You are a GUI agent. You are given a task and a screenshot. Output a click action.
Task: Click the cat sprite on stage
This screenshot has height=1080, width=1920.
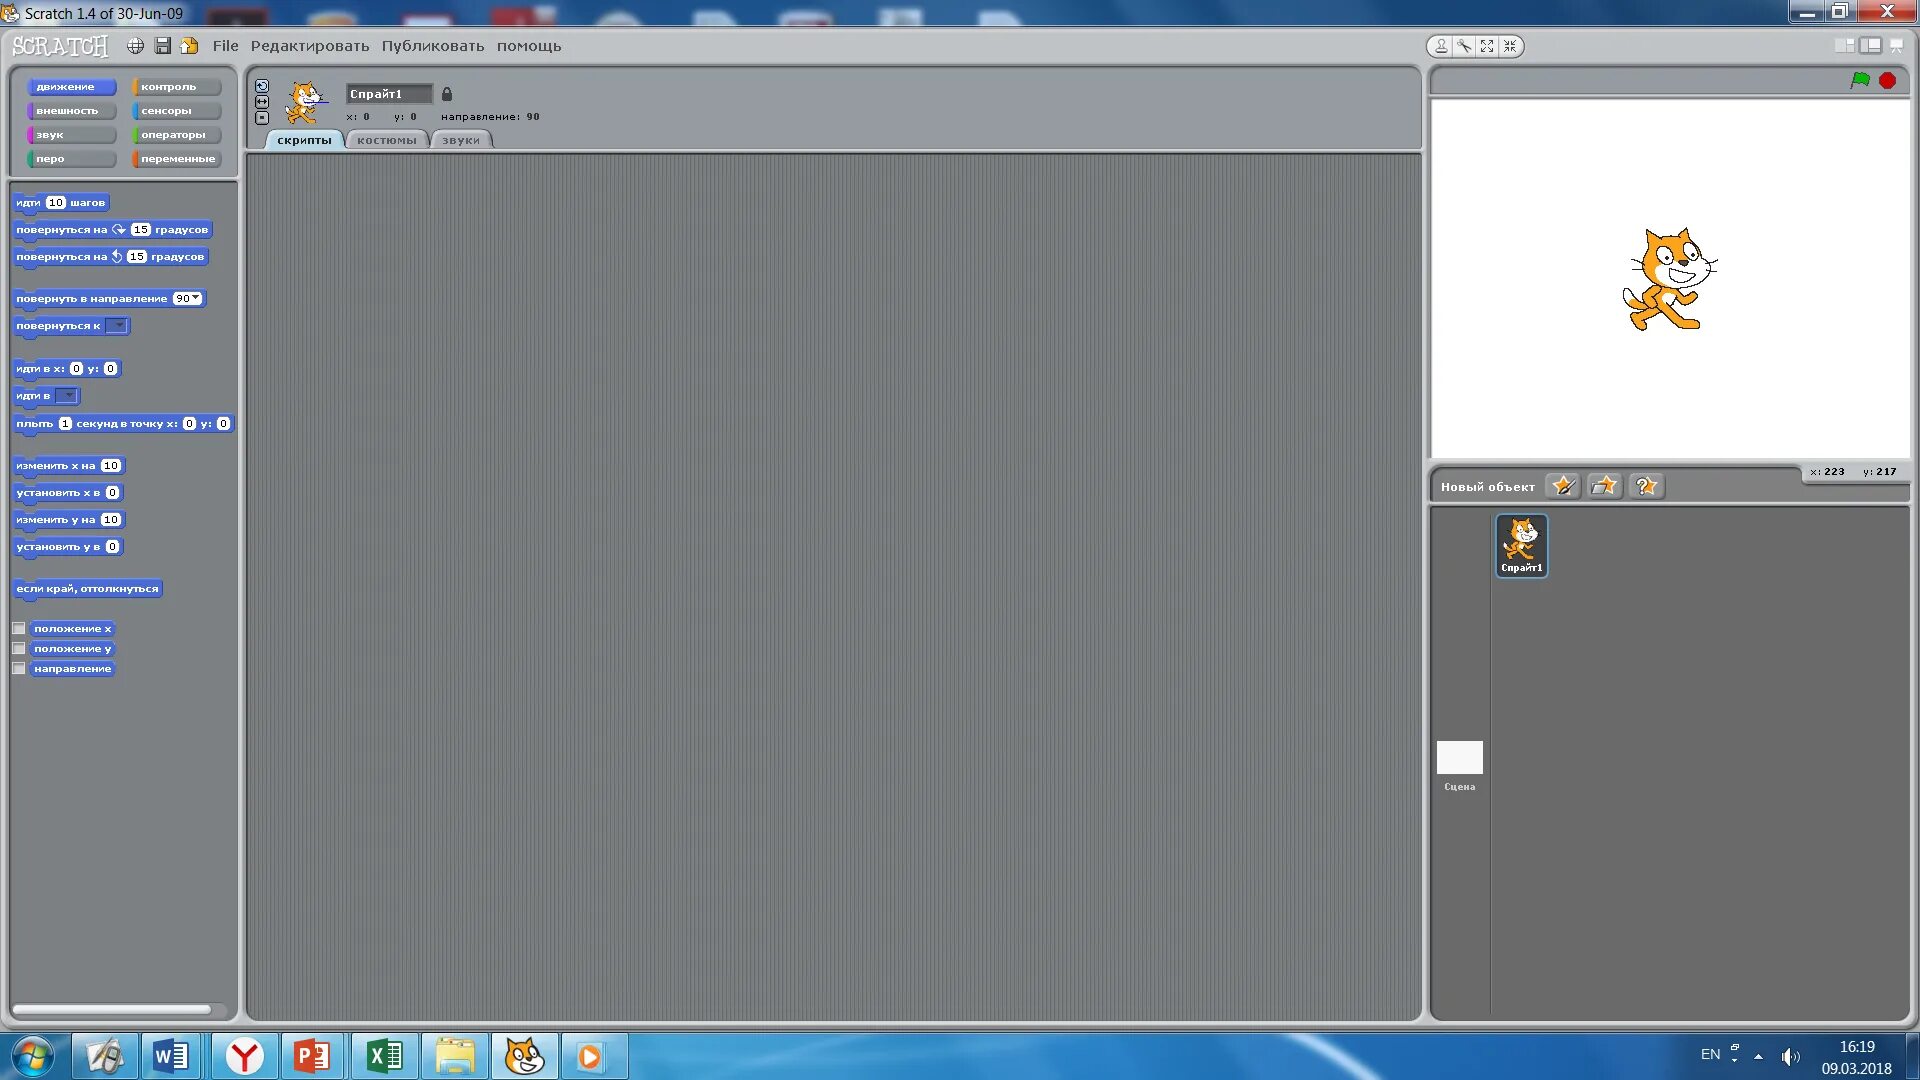[1669, 280]
